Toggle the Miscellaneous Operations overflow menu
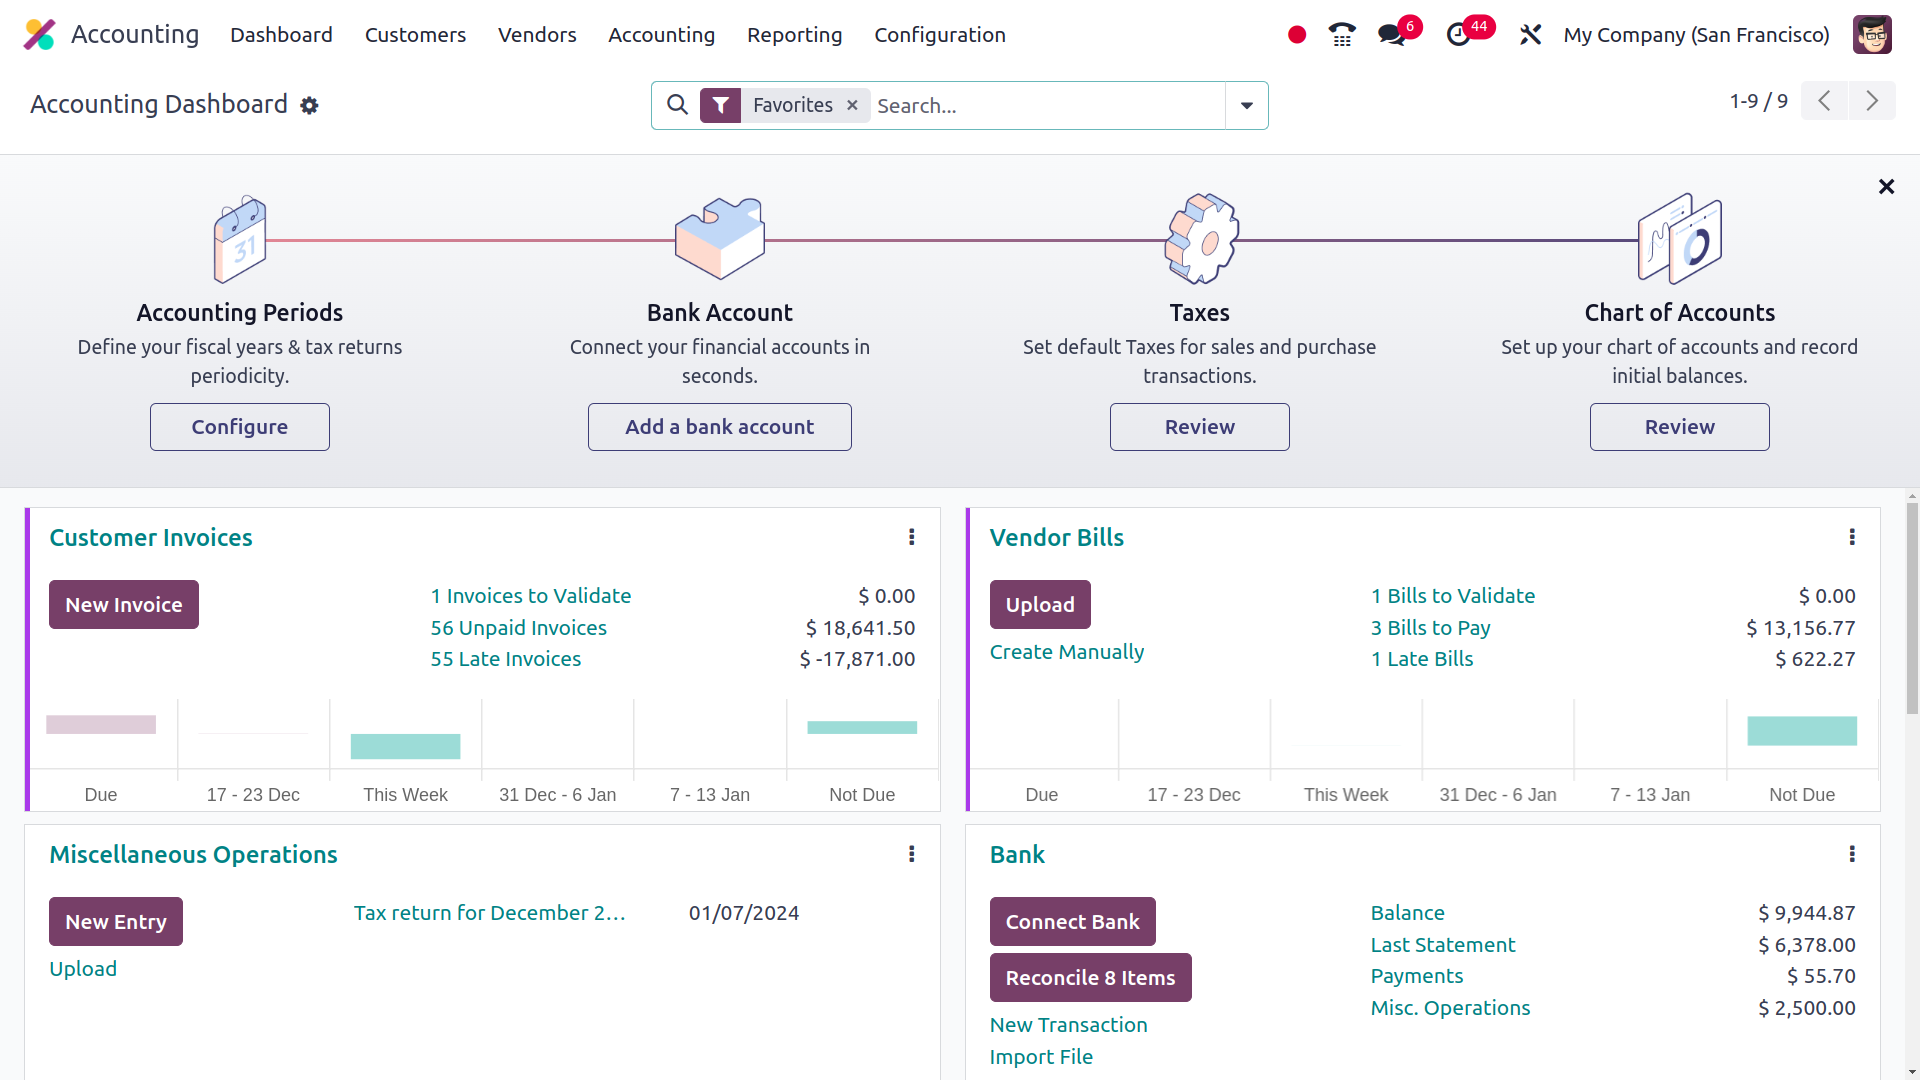 click(911, 853)
